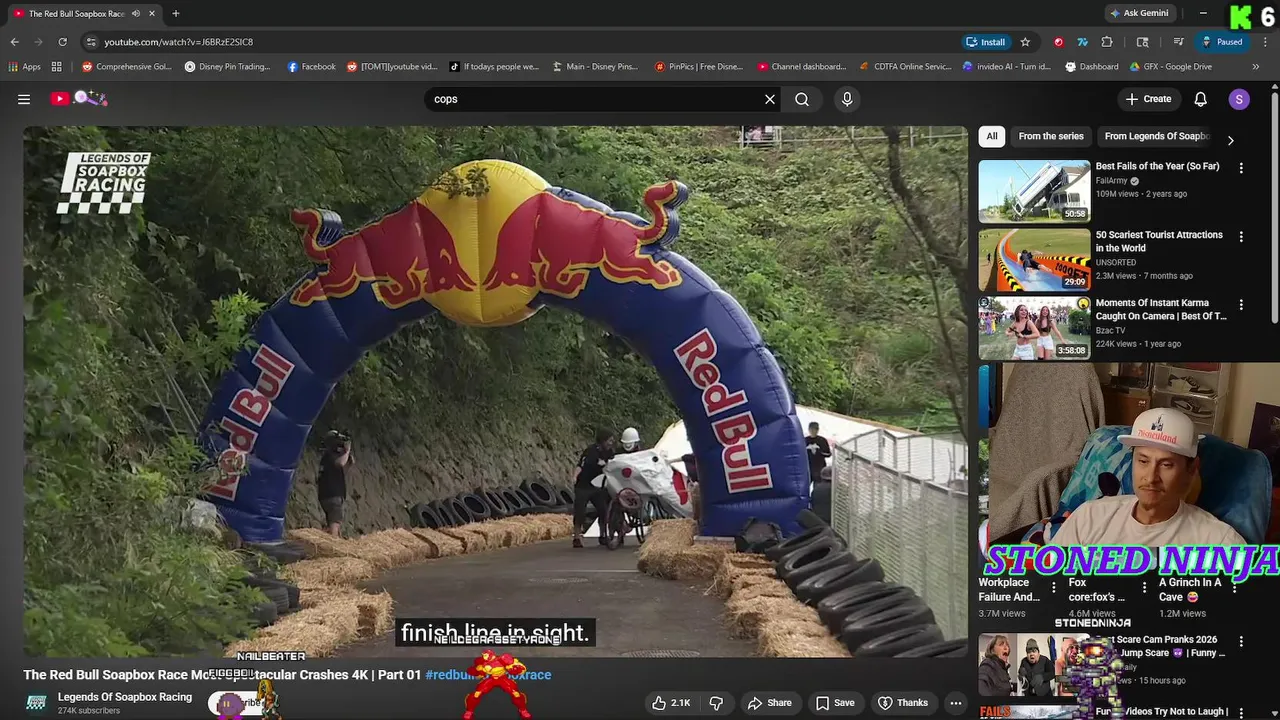
Task: Select the All filter chip
Action: (992, 136)
